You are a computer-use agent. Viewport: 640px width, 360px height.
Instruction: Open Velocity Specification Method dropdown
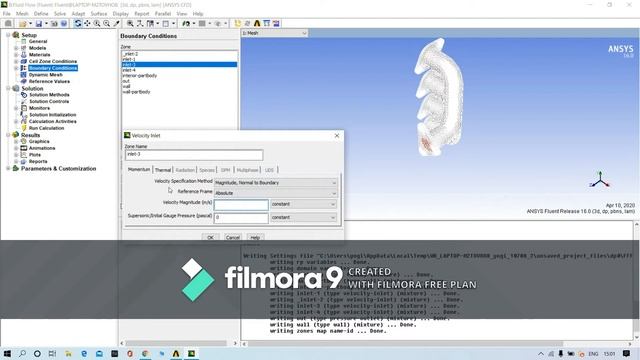point(276,183)
